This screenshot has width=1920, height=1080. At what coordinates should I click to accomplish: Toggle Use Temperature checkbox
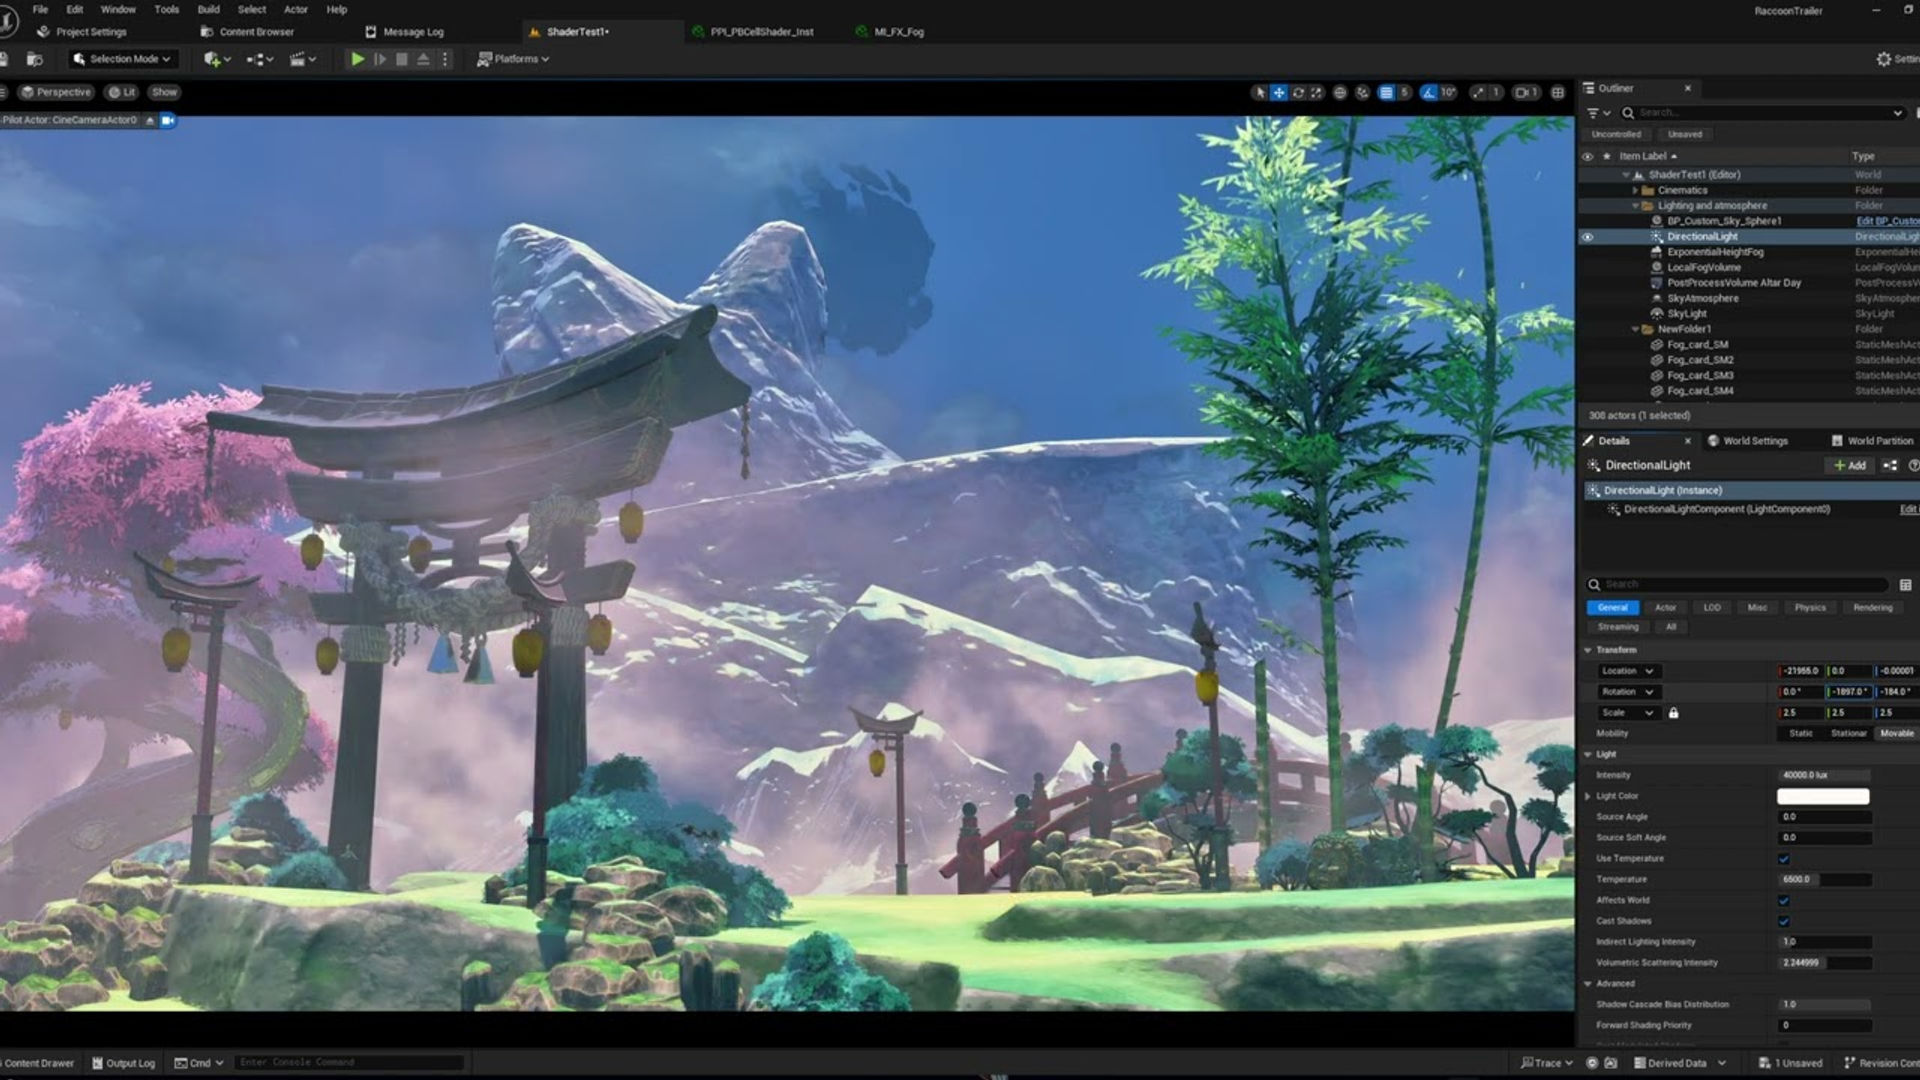pos(1784,858)
